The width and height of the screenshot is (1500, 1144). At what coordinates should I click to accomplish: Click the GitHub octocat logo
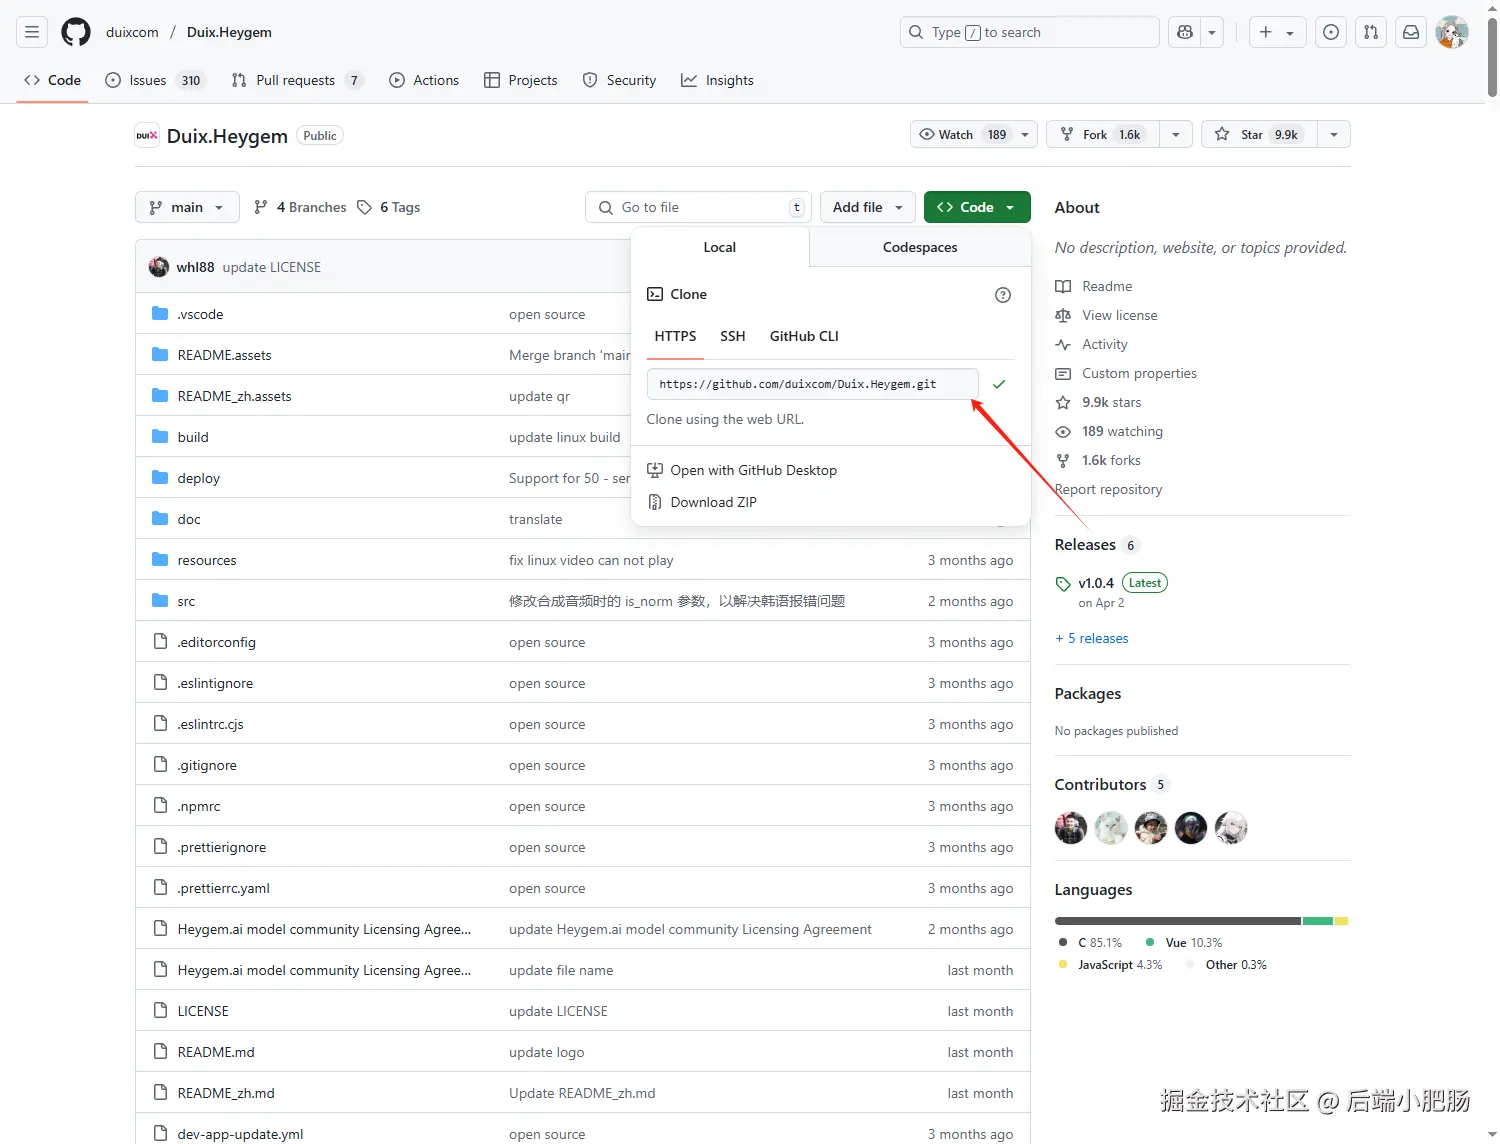pyautogui.click(x=76, y=32)
